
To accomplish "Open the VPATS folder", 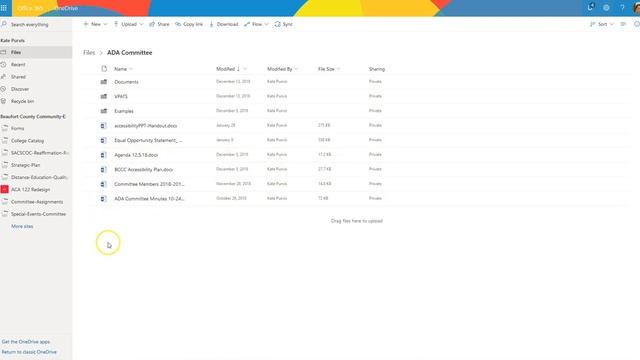I will 121,96.
